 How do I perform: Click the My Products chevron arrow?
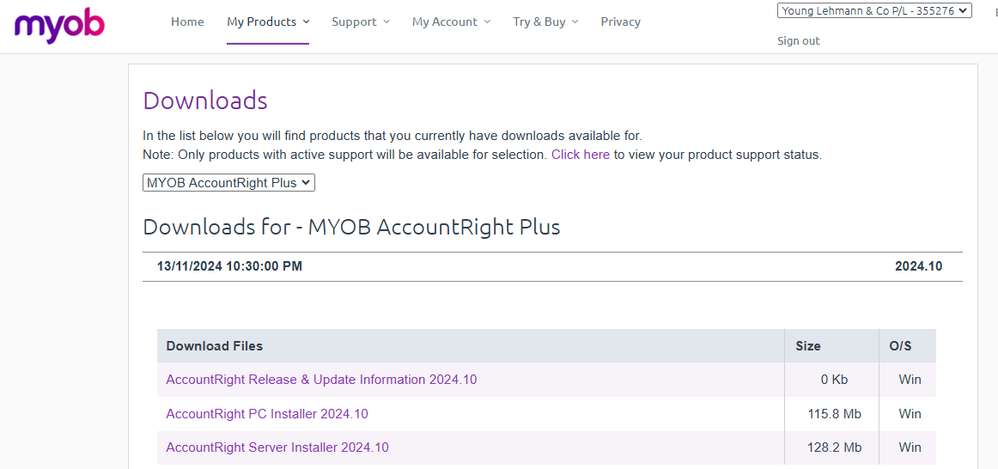[x=306, y=22]
